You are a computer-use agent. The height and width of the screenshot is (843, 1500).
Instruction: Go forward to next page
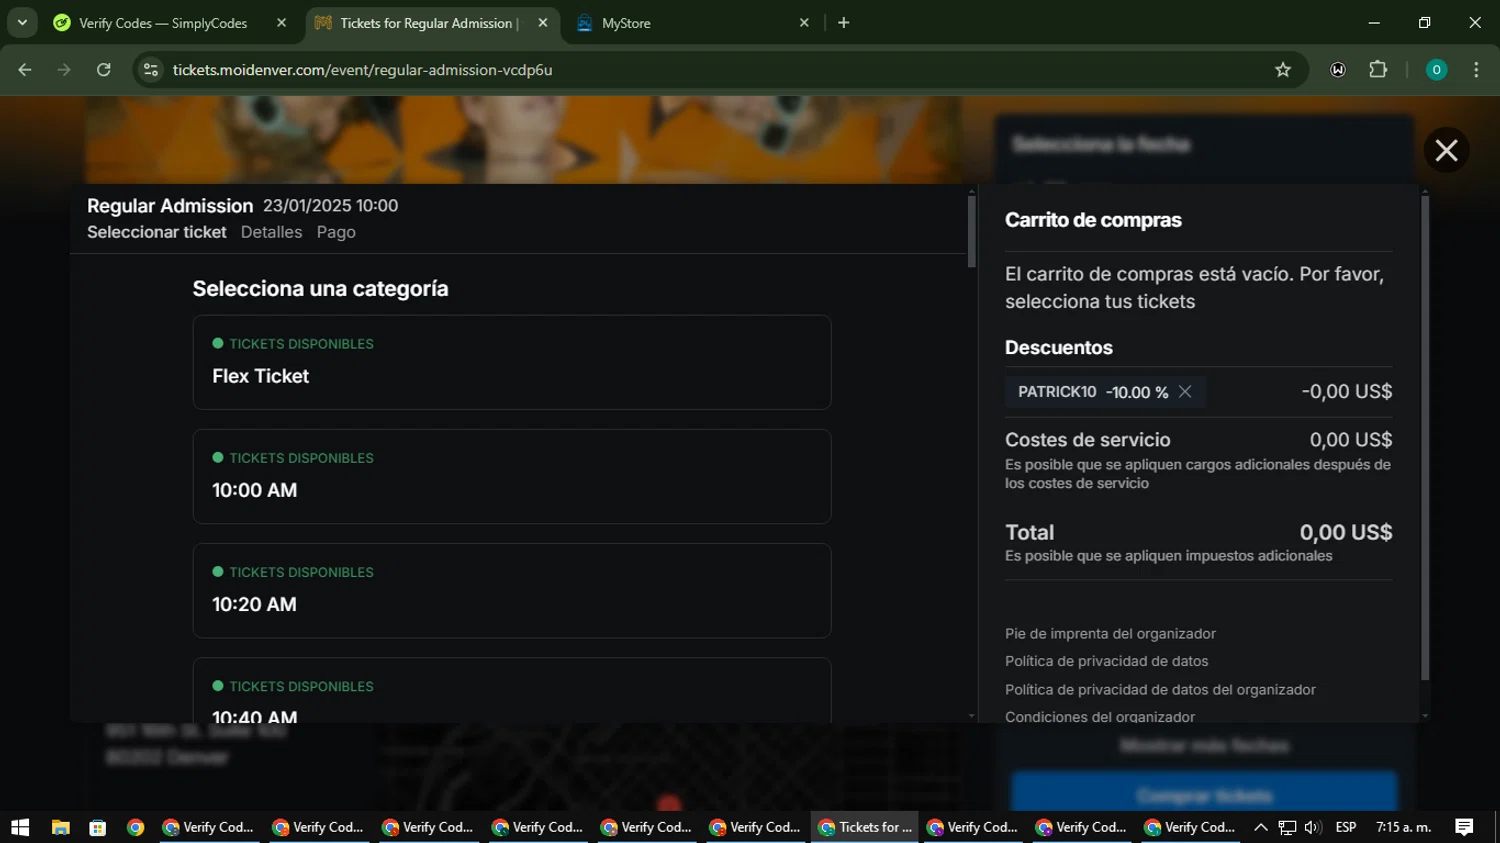pyautogui.click(x=64, y=70)
